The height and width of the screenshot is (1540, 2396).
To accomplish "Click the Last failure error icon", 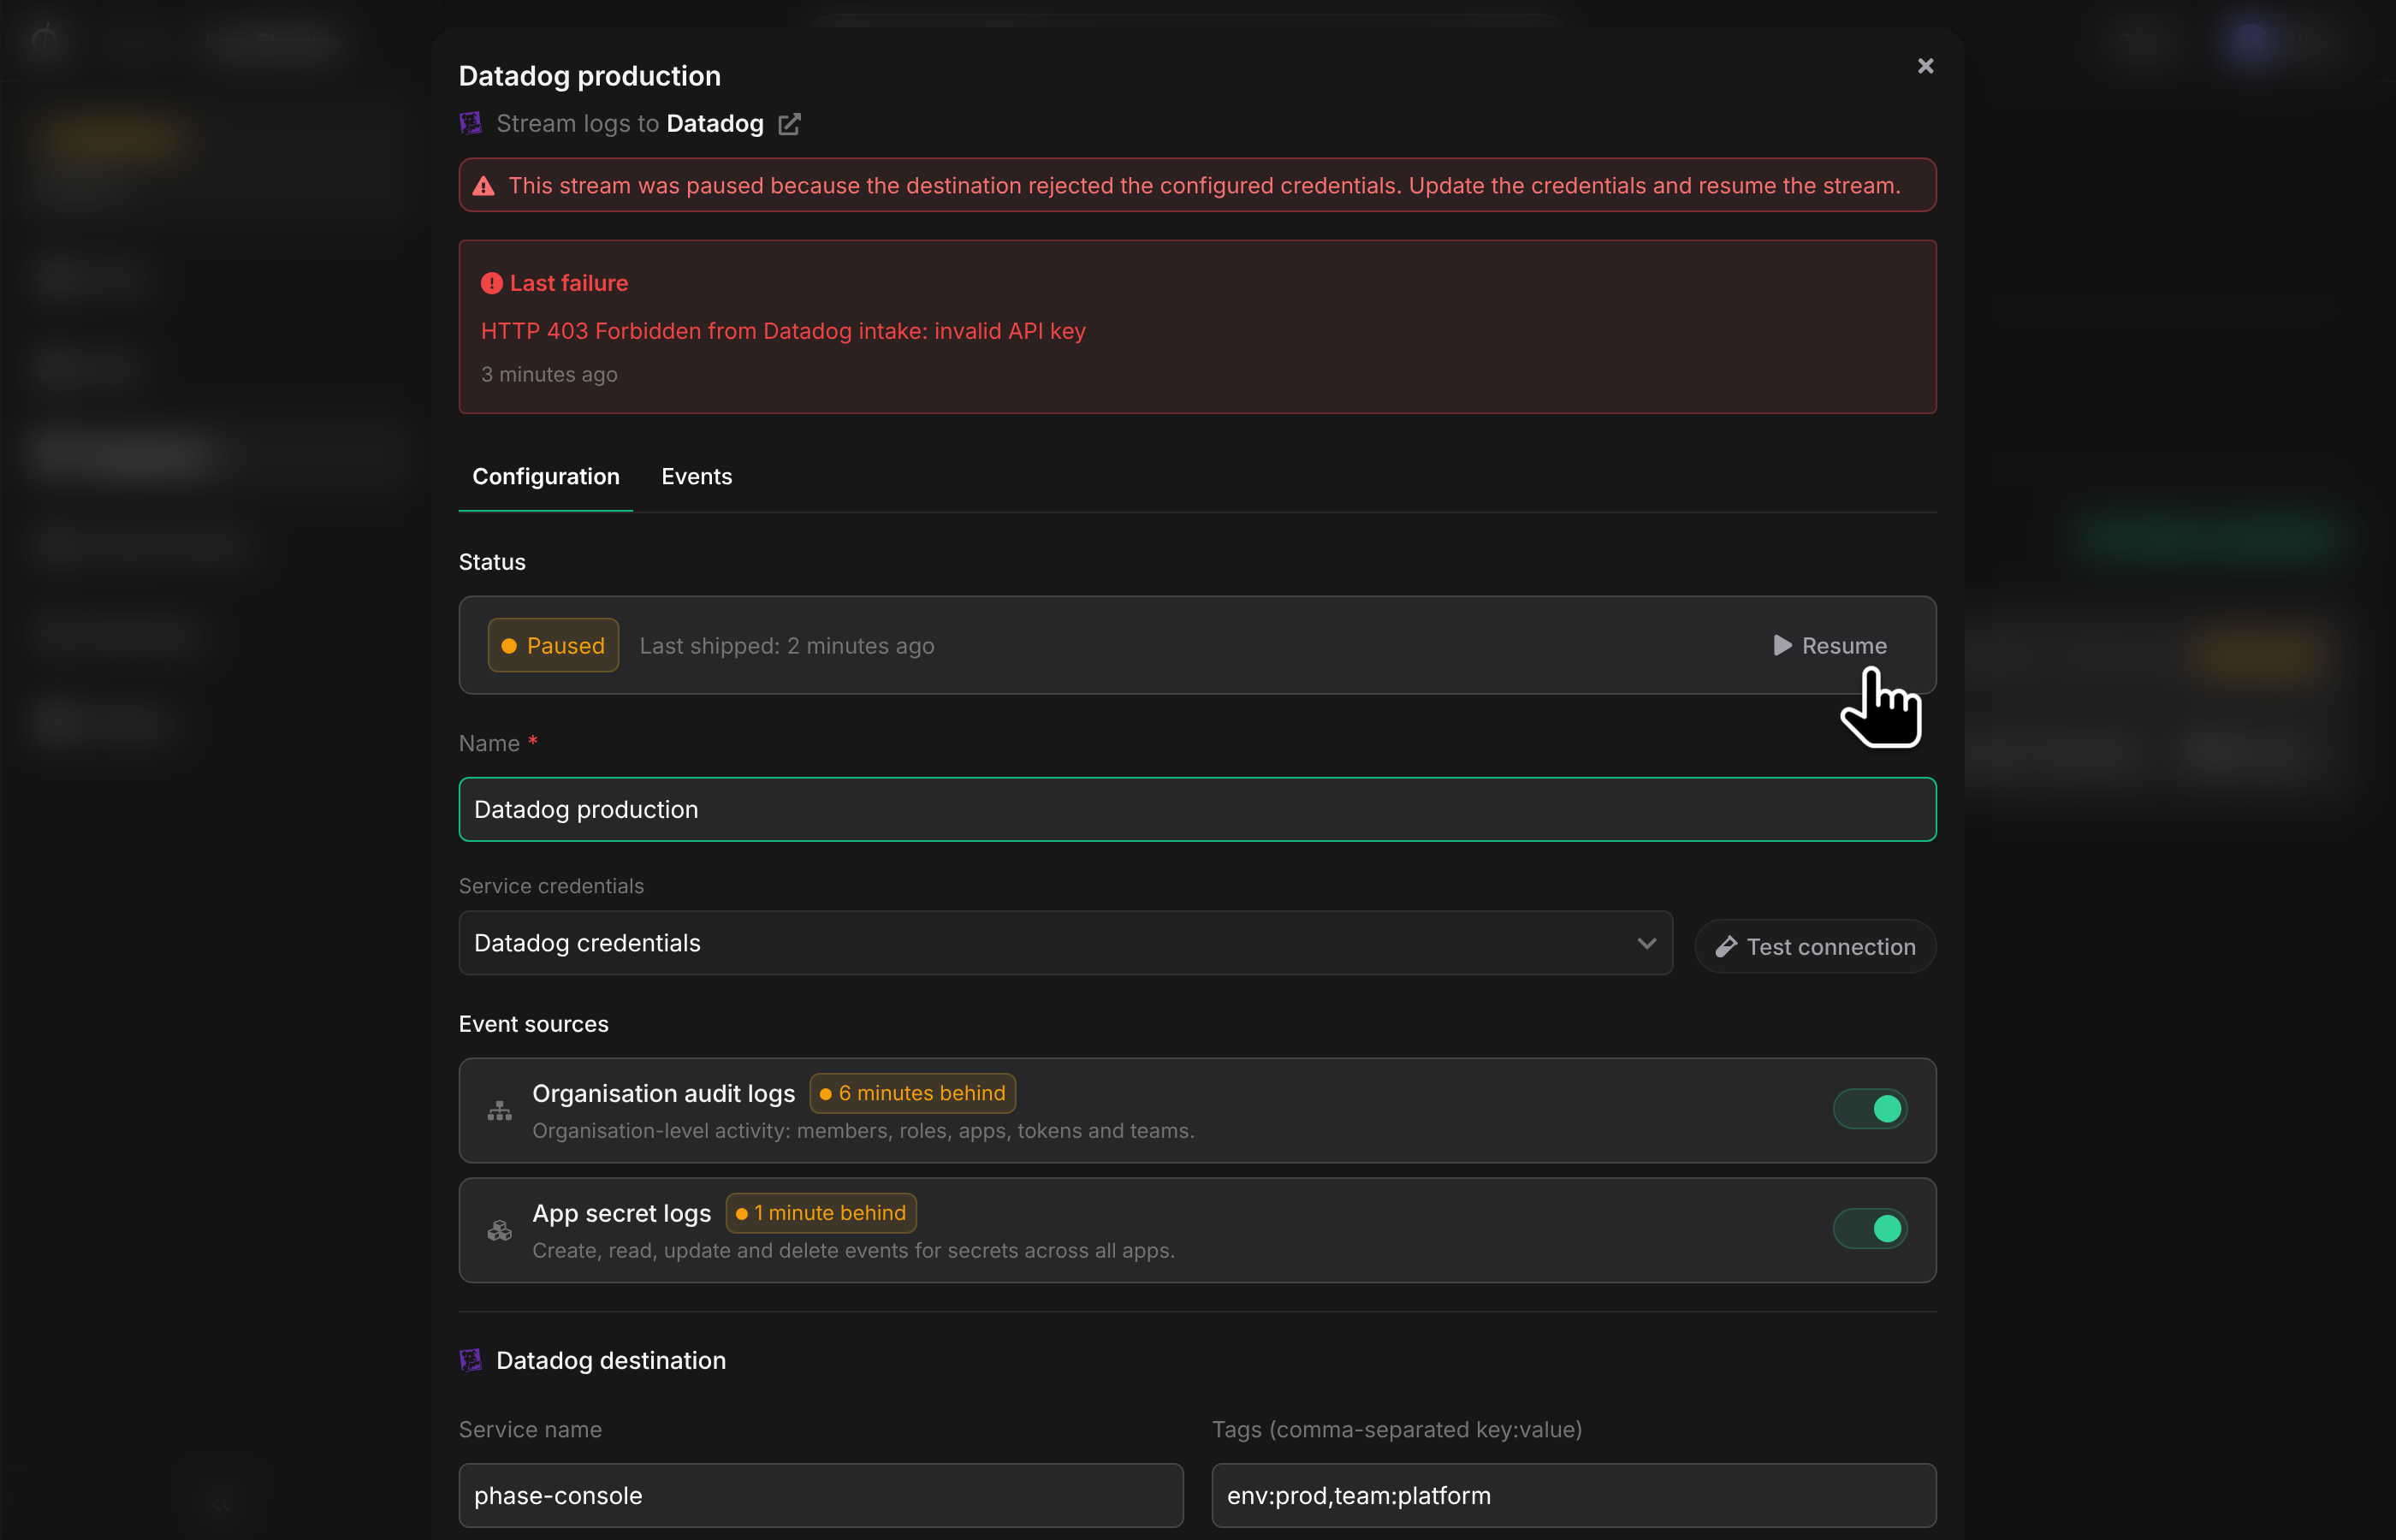I will click(x=491, y=283).
